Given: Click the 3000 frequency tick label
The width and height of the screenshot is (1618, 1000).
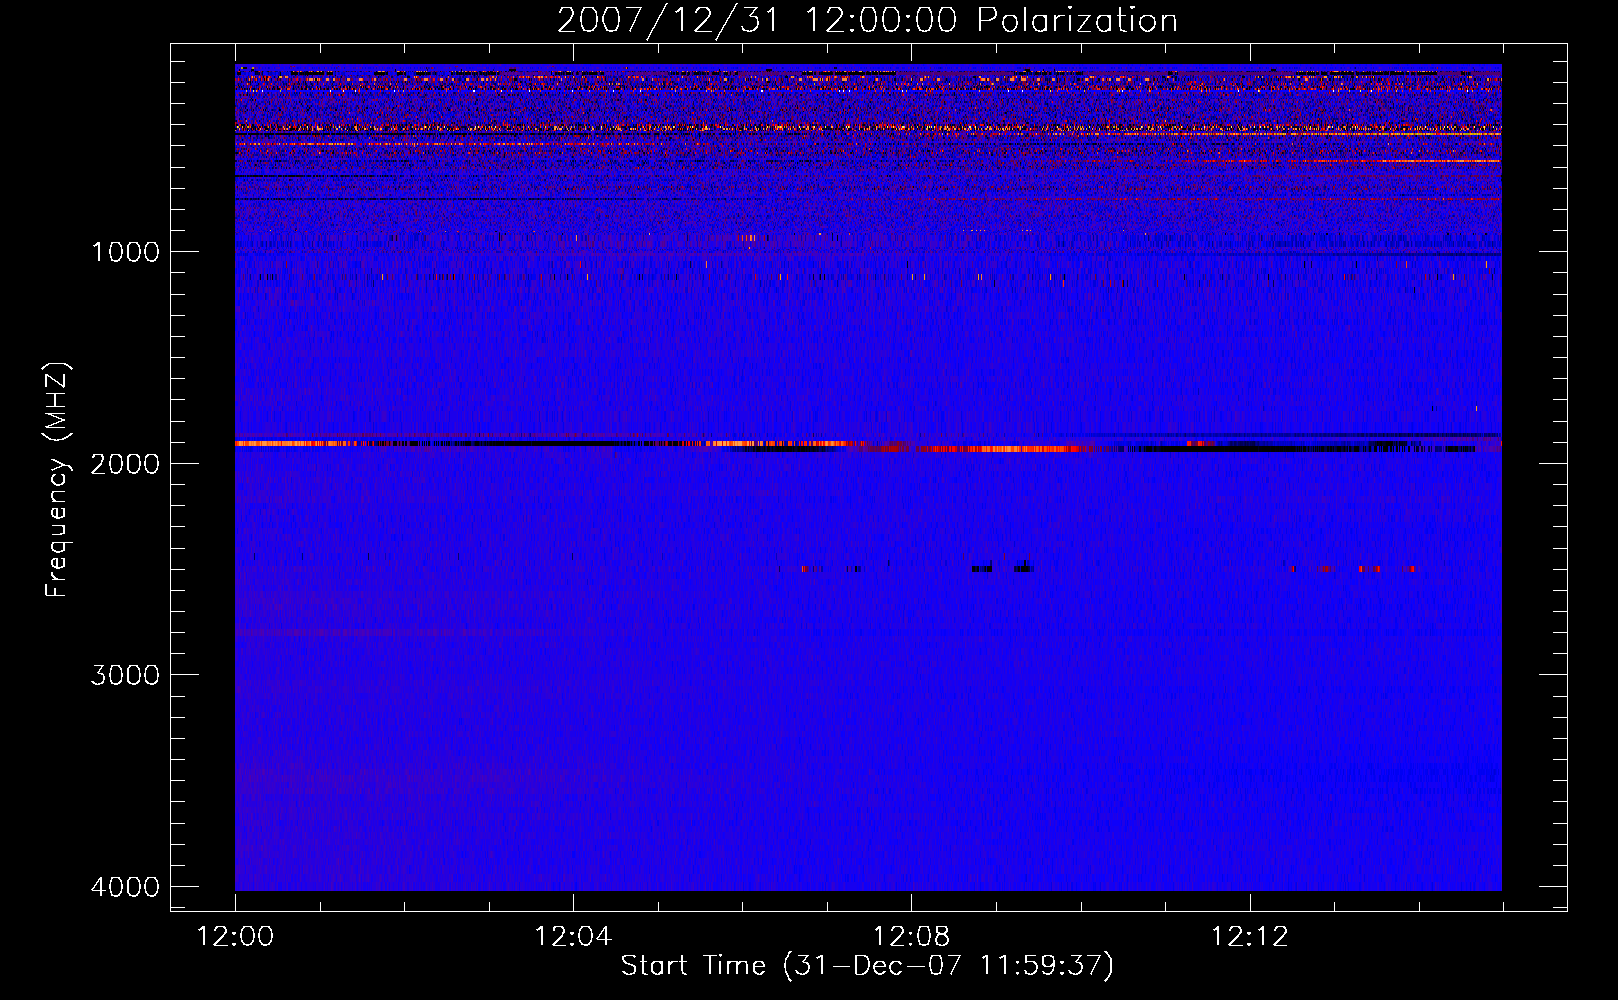Looking at the screenshot, I should coord(125,675).
